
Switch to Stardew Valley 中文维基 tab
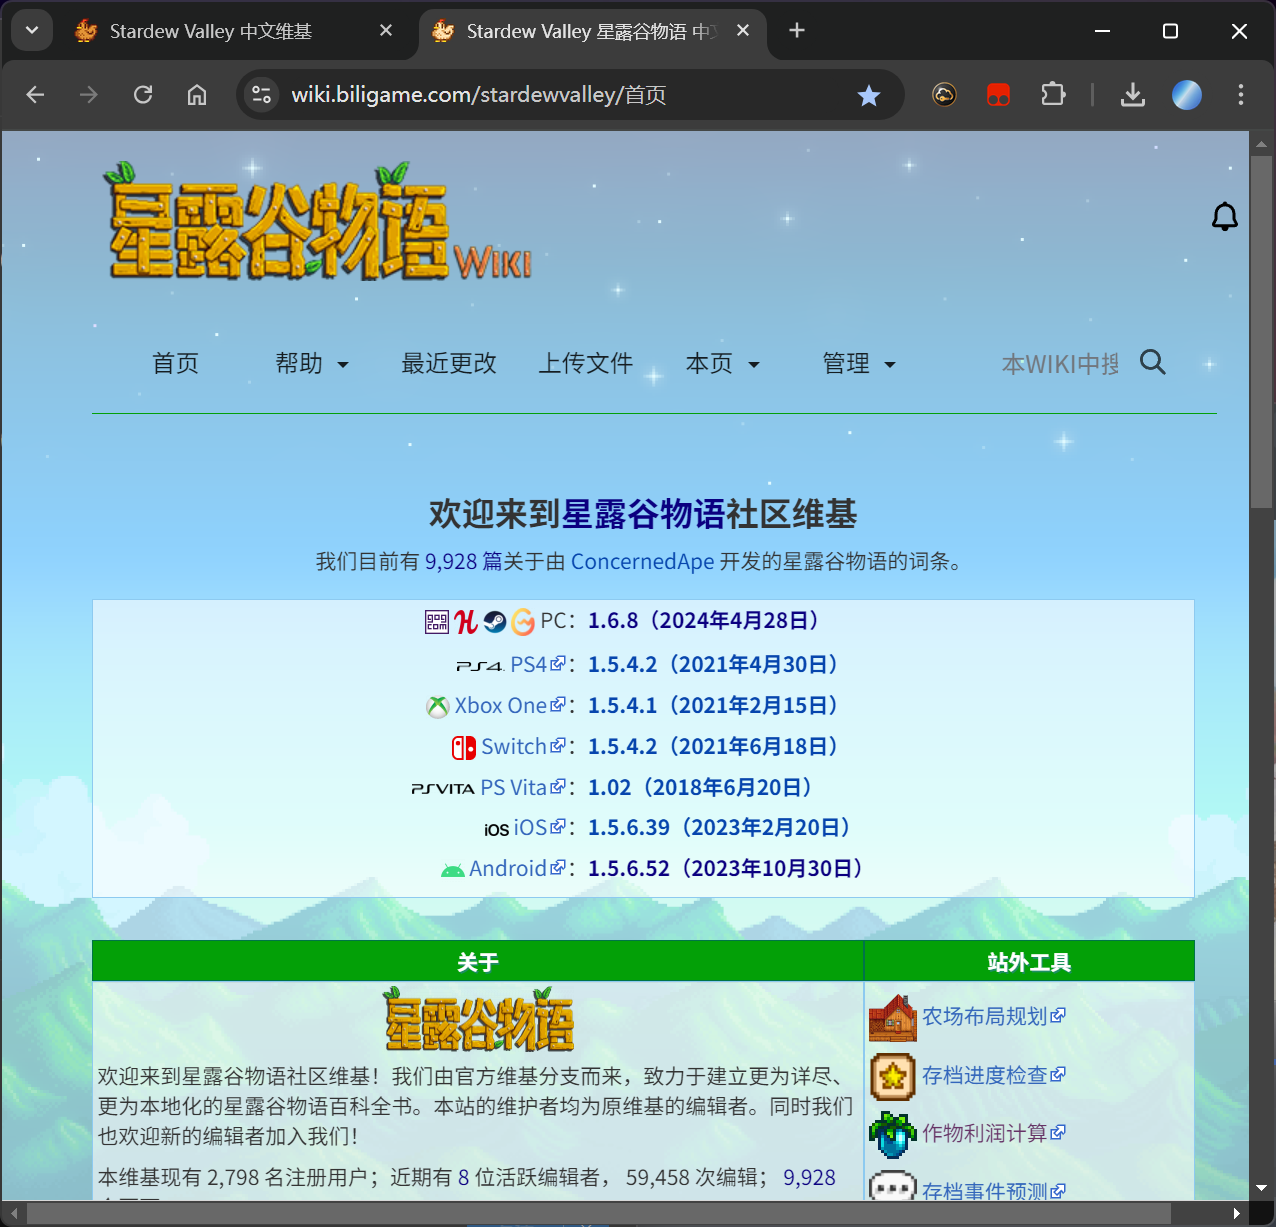[210, 31]
